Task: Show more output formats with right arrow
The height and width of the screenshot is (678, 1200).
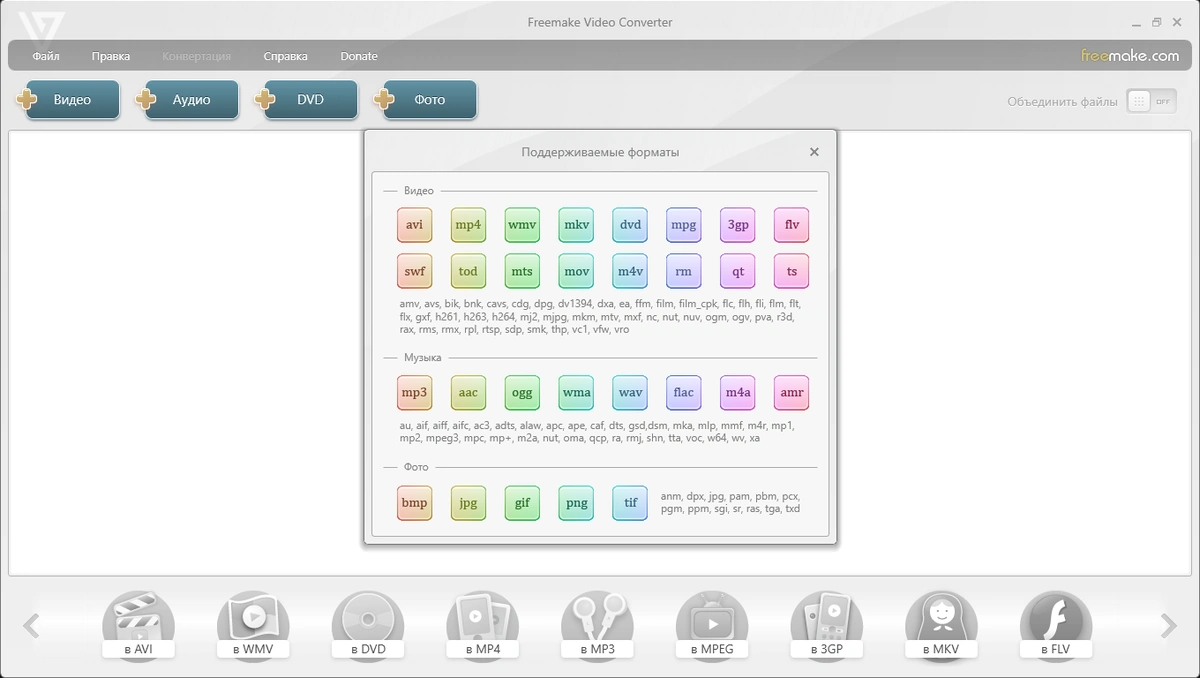Action: 1168,626
